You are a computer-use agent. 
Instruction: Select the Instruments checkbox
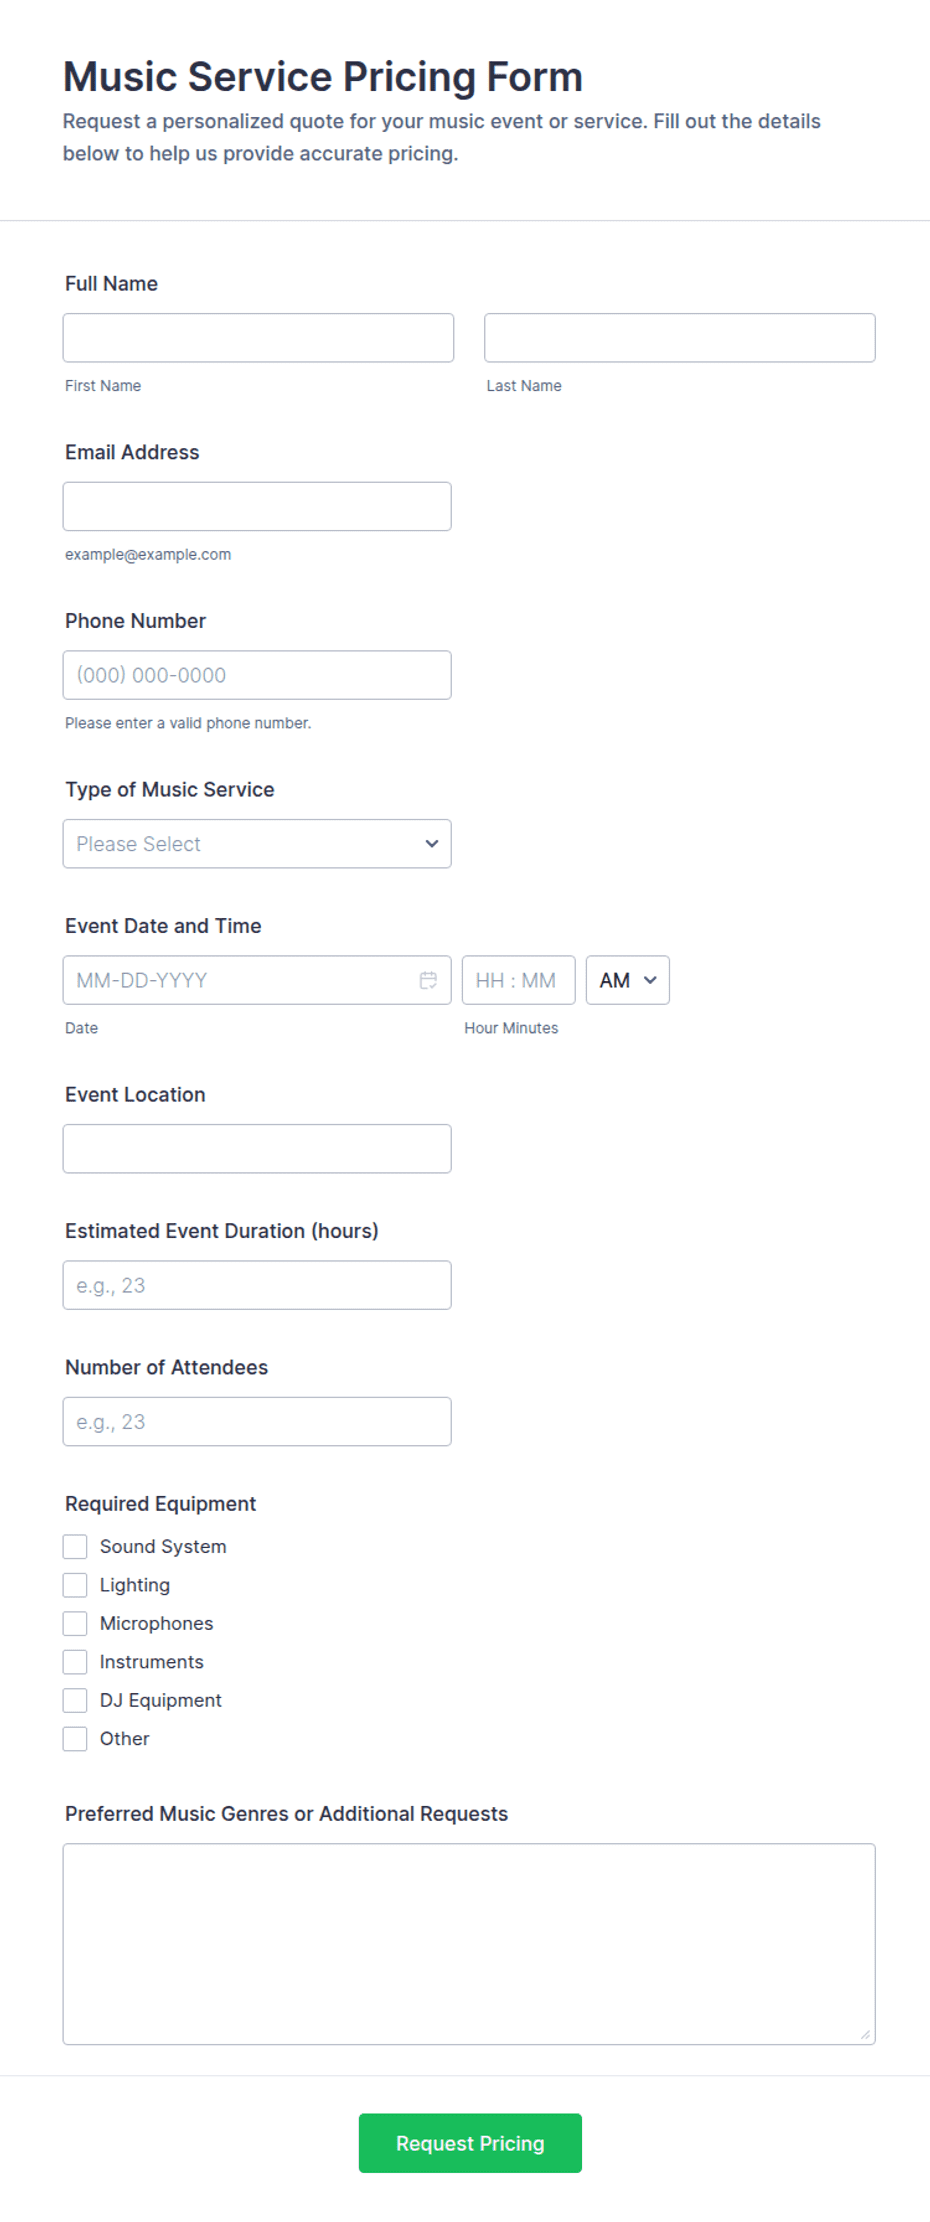click(x=75, y=1662)
